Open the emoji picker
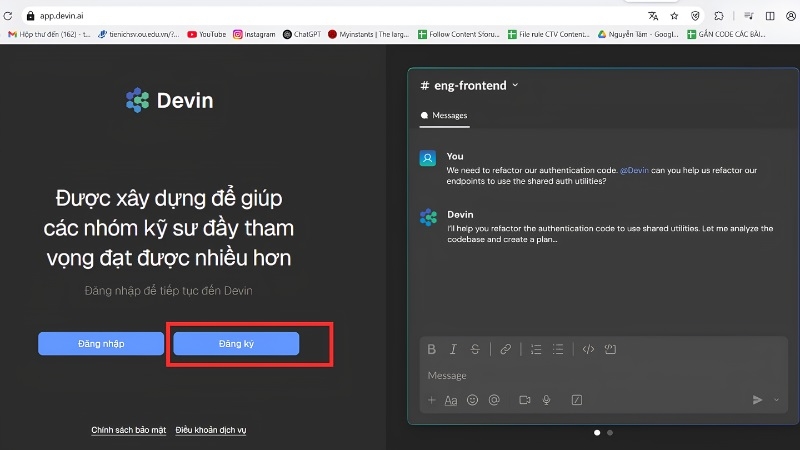The image size is (800, 450). [472, 400]
